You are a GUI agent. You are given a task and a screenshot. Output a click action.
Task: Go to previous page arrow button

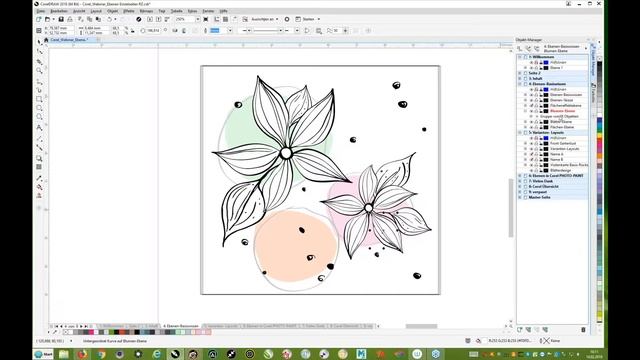pyautogui.click(x=61, y=326)
